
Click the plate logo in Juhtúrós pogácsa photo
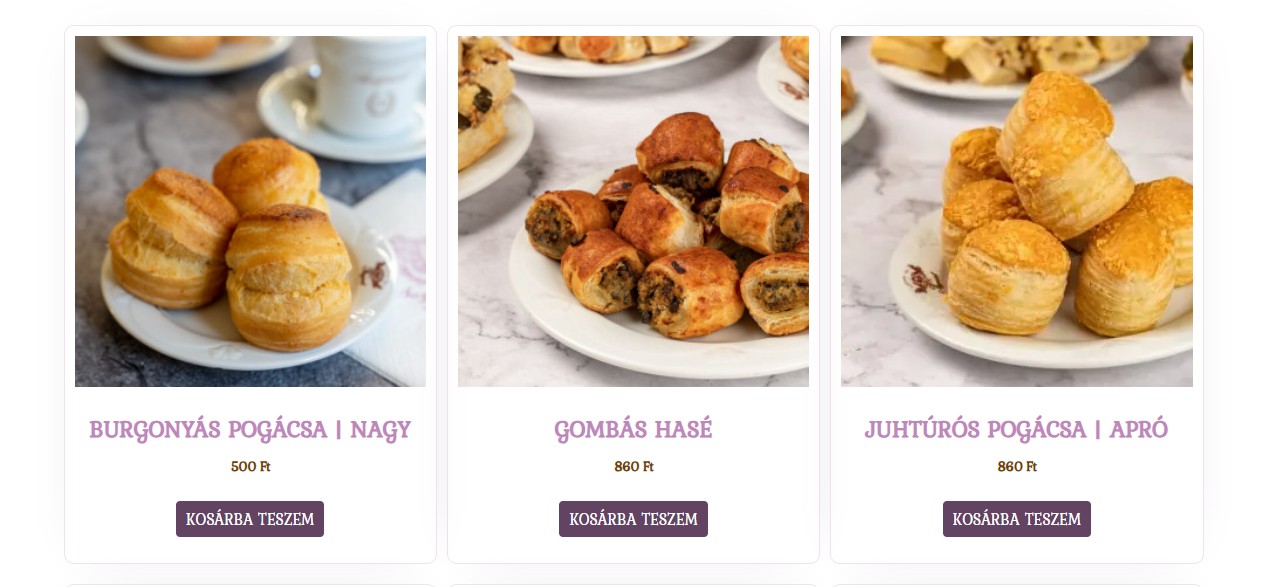[x=922, y=278]
